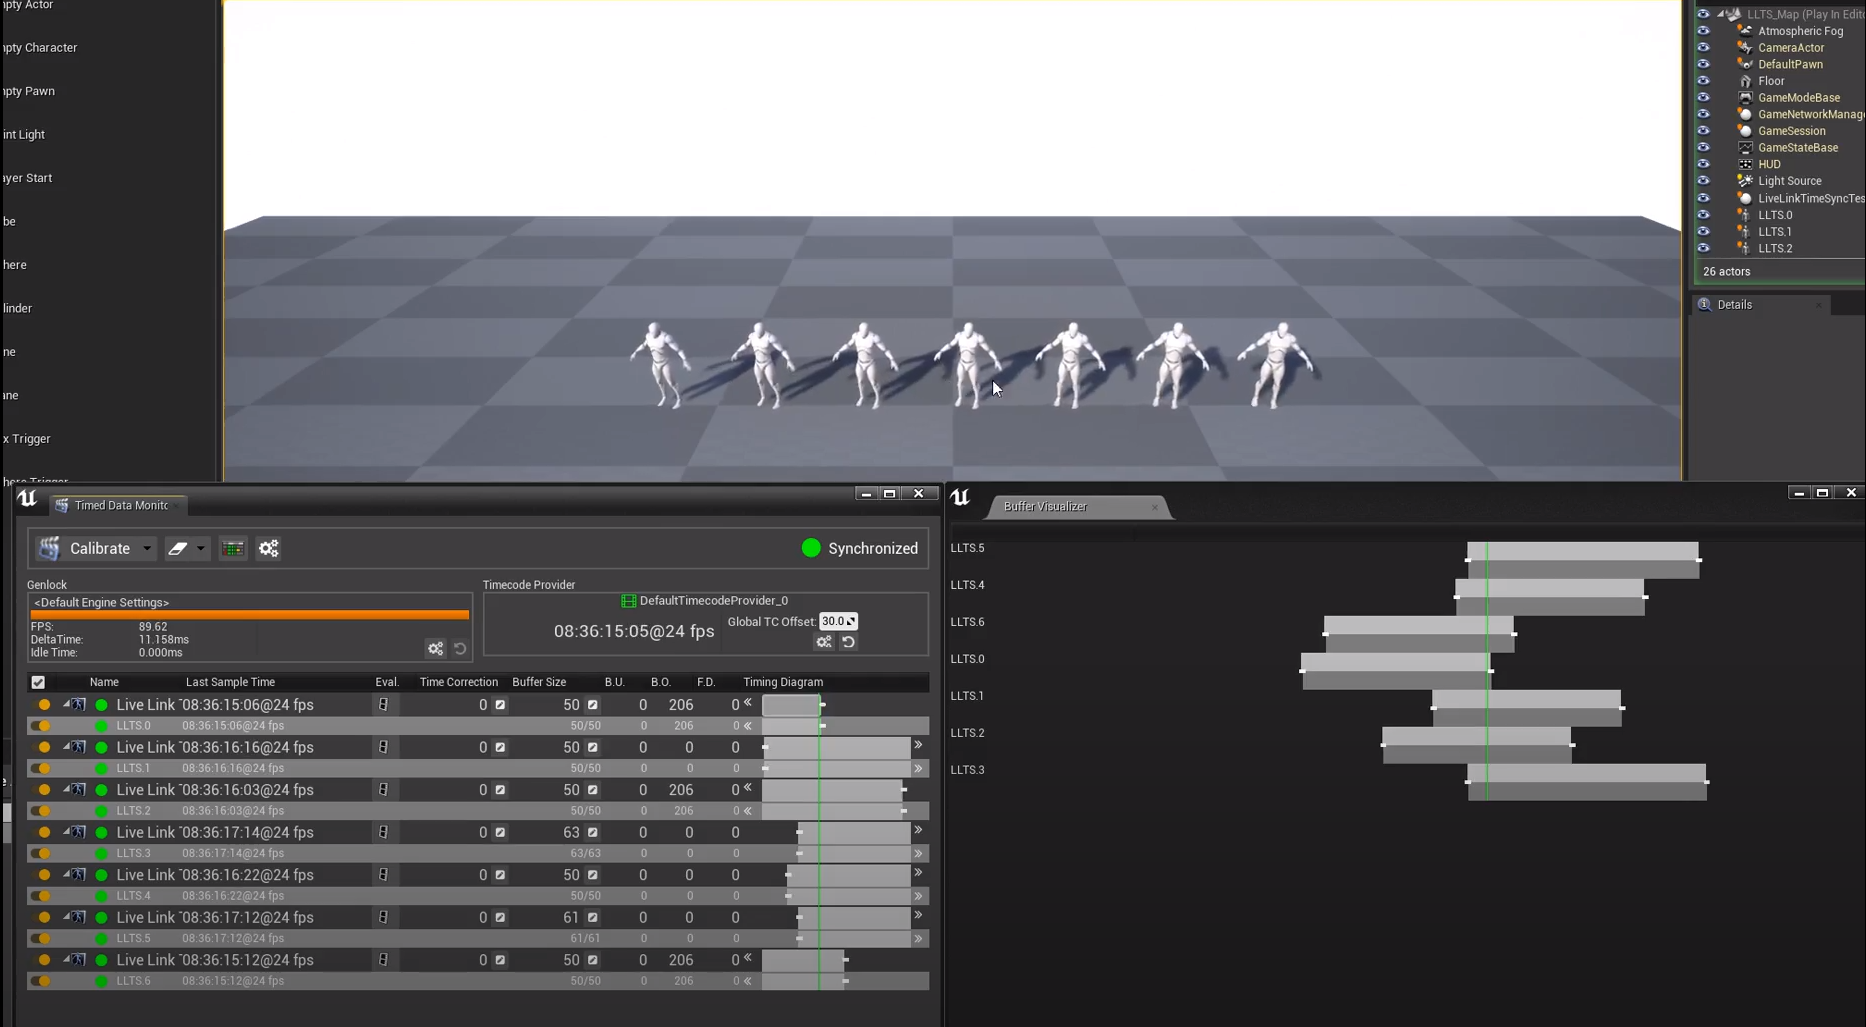The height and width of the screenshot is (1027, 1866).
Task: Click HUD actor icon in outliner
Action: pyautogui.click(x=1745, y=164)
